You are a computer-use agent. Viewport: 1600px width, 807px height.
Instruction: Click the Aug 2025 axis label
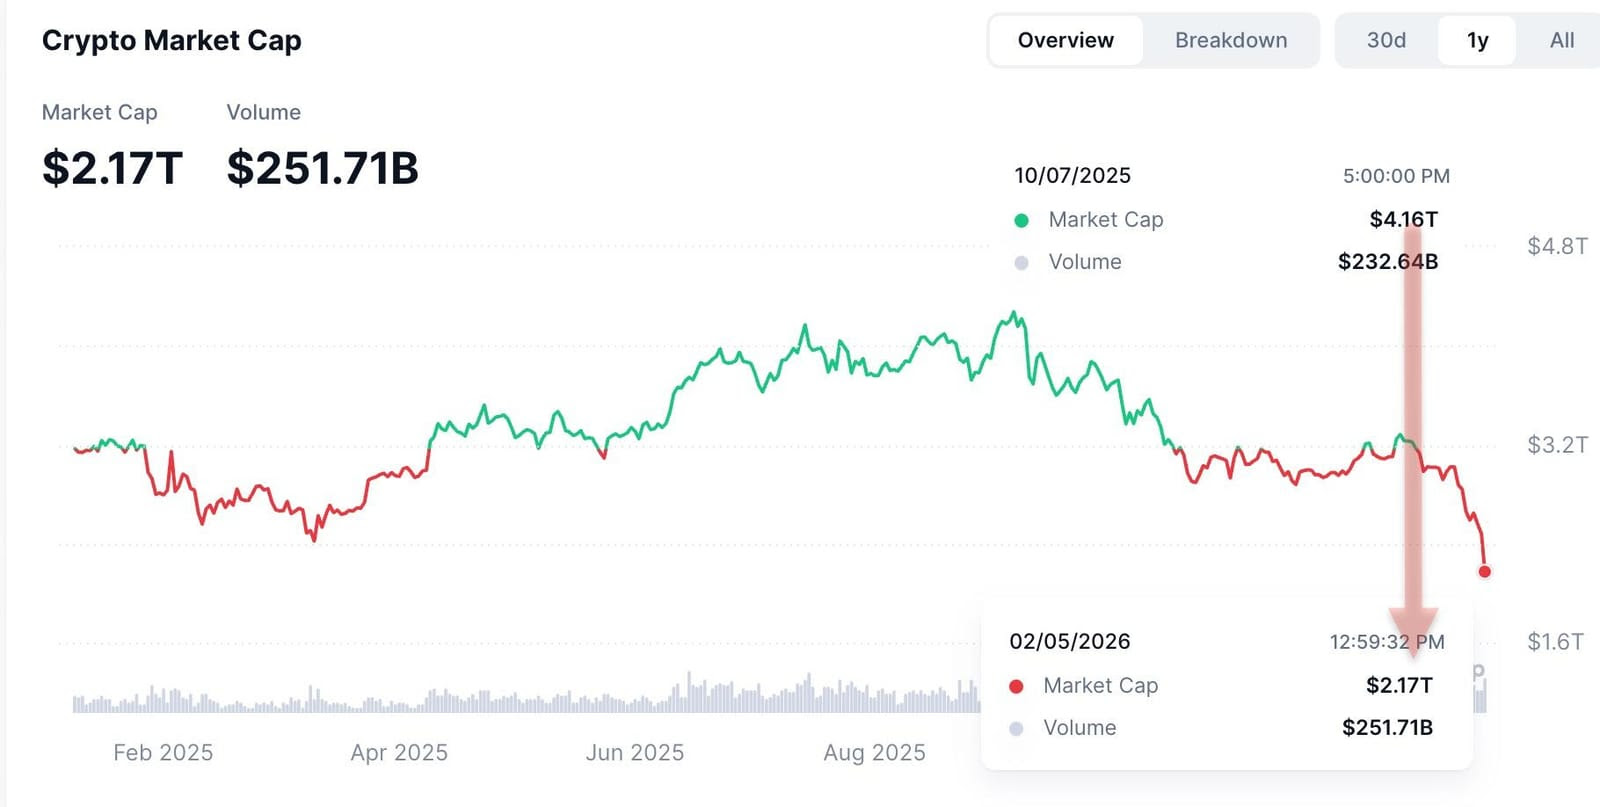874,752
